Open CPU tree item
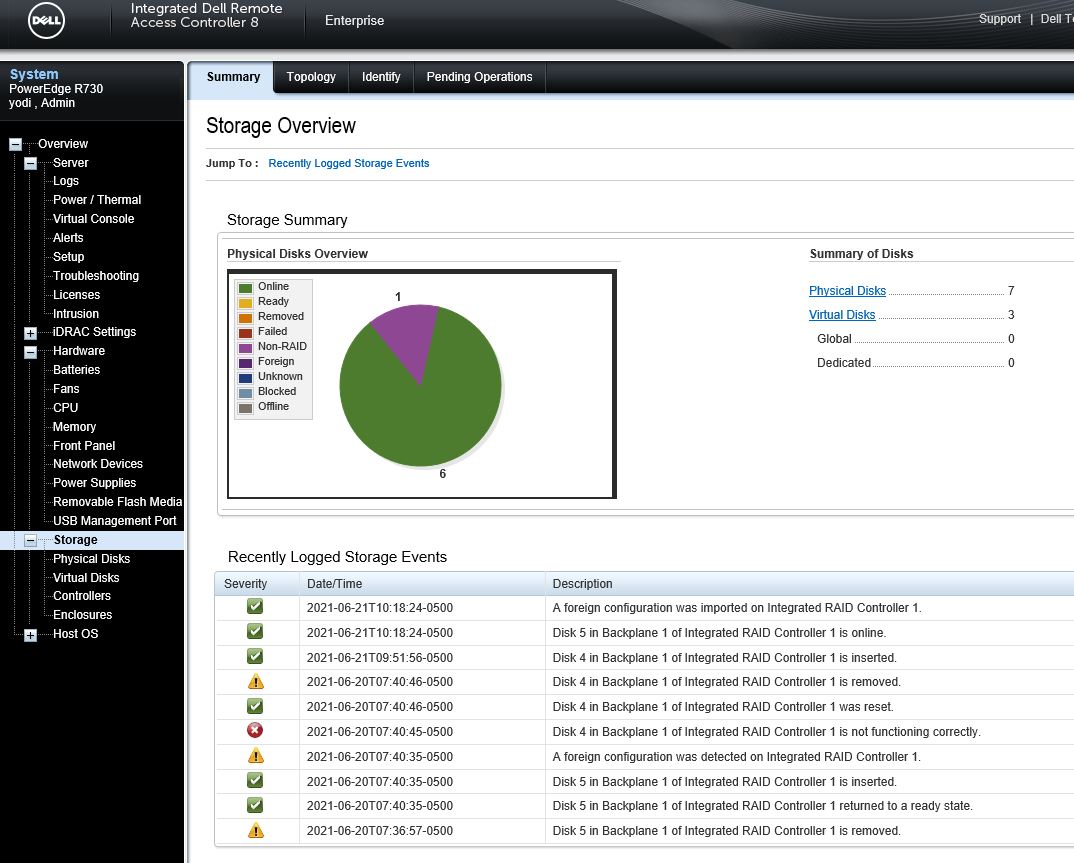1074x863 pixels. click(x=66, y=408)
